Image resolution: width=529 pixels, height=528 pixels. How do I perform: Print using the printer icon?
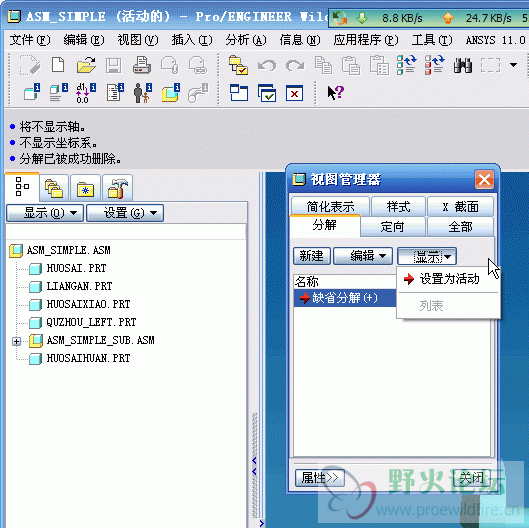[142, 65]
